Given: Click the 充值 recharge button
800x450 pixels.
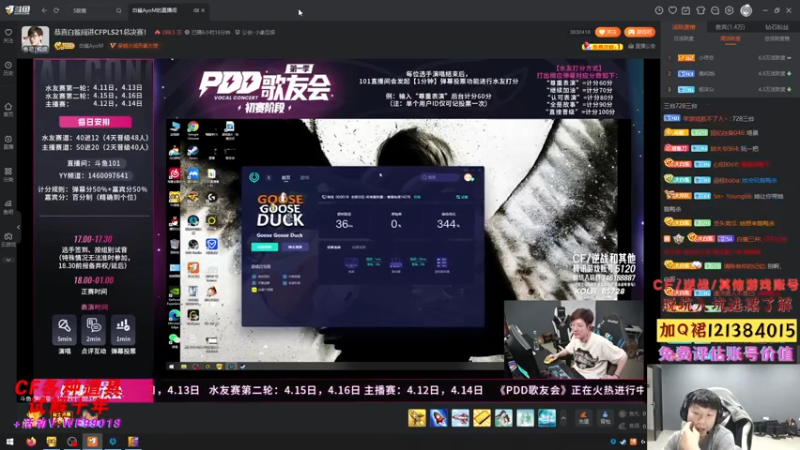Looking at the screenshot, I should (584, 418).
